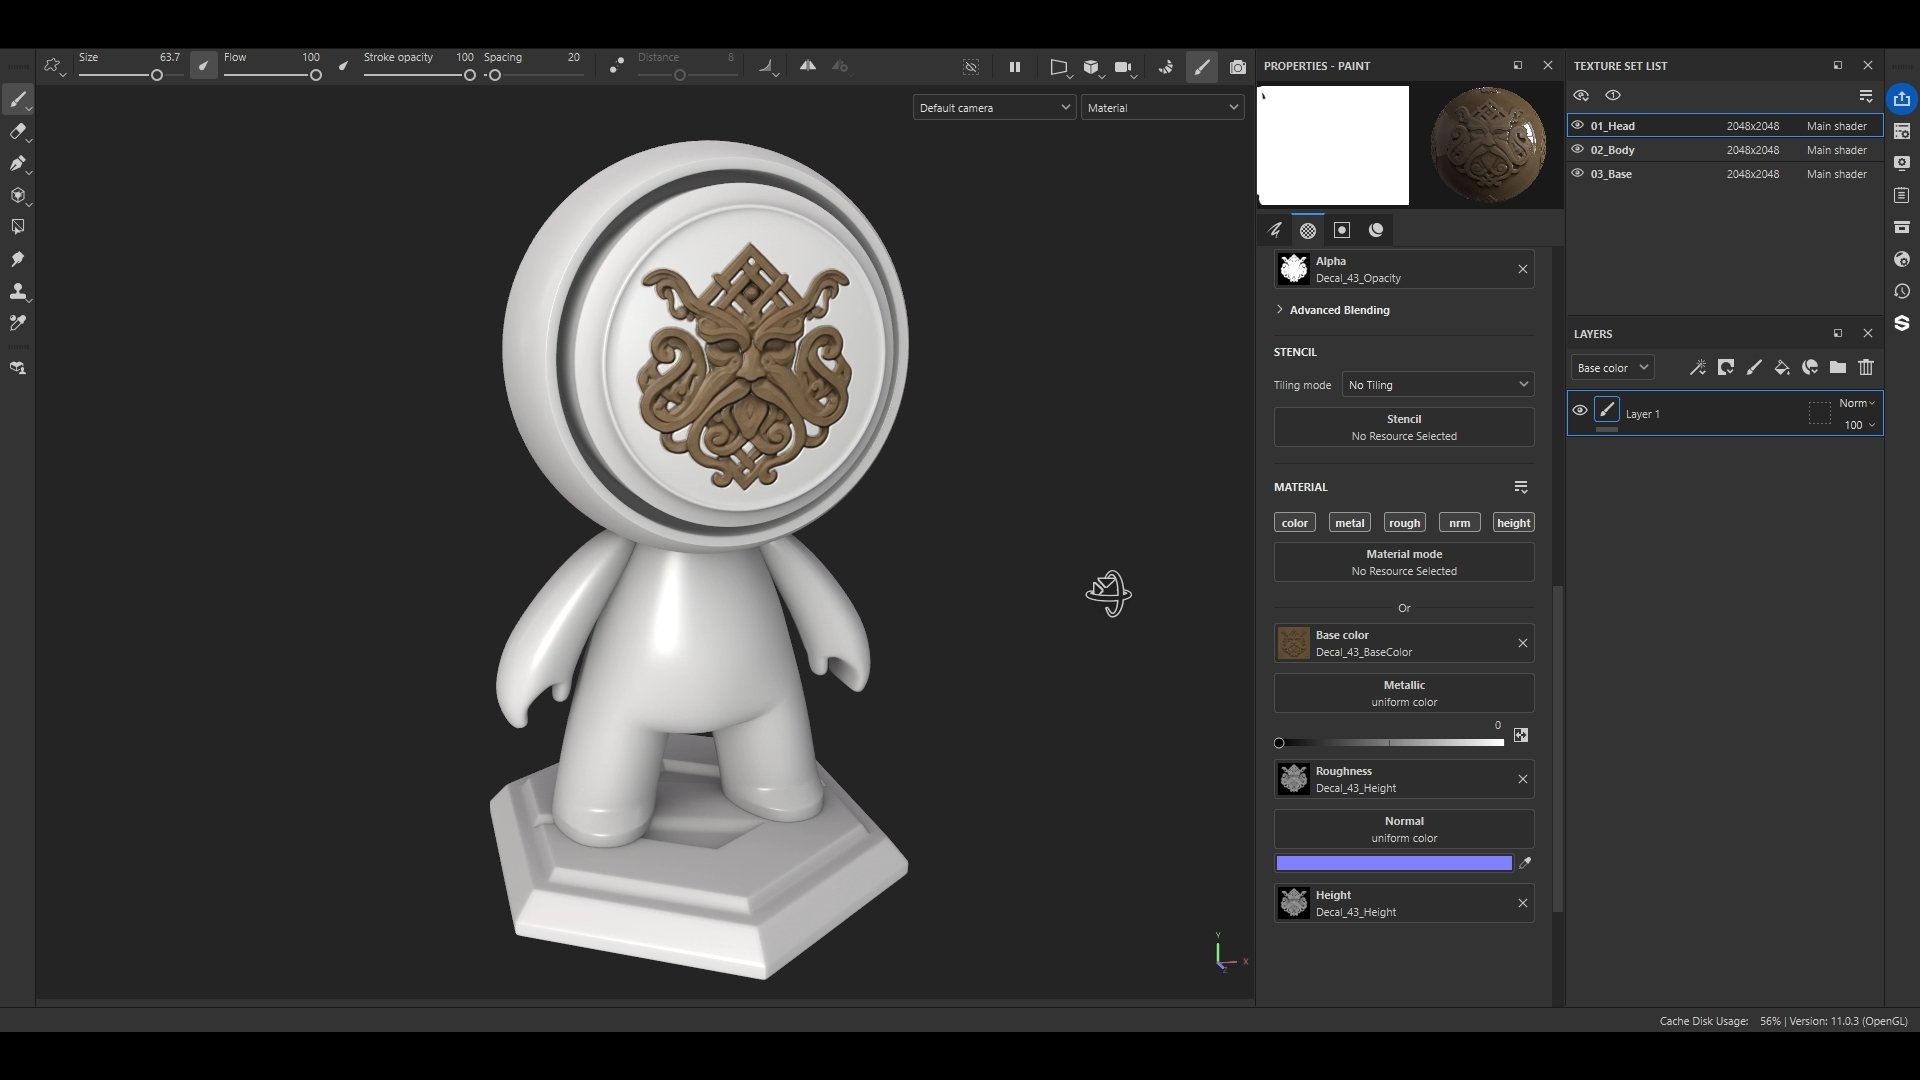Select the Polygon Fill tool
The image size is (1920, 1080).
click(17, 227)
